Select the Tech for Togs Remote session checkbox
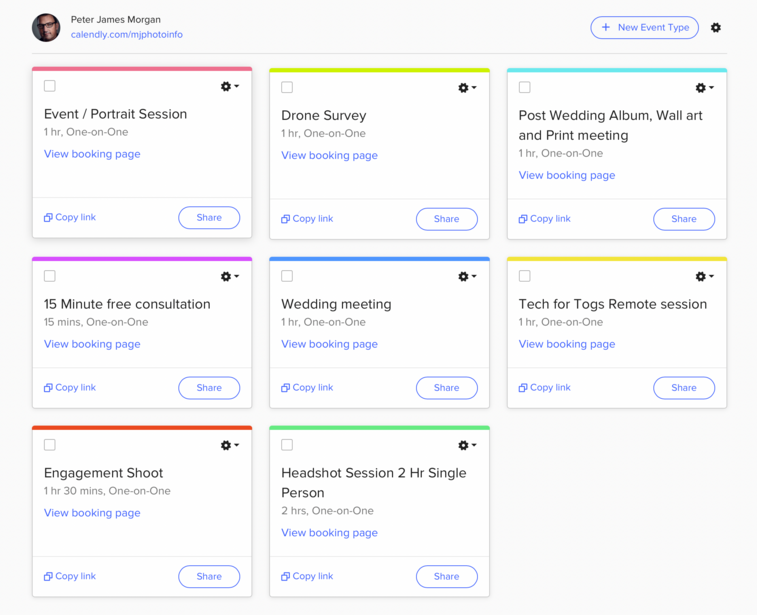This screenshot has height=615, width=757. (x=524, y=276)
